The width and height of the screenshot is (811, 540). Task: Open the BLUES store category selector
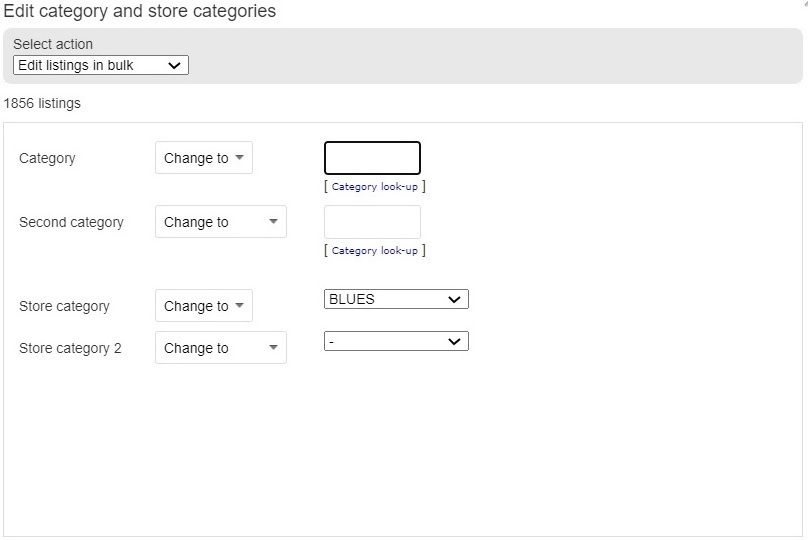[x=396, y=299]
